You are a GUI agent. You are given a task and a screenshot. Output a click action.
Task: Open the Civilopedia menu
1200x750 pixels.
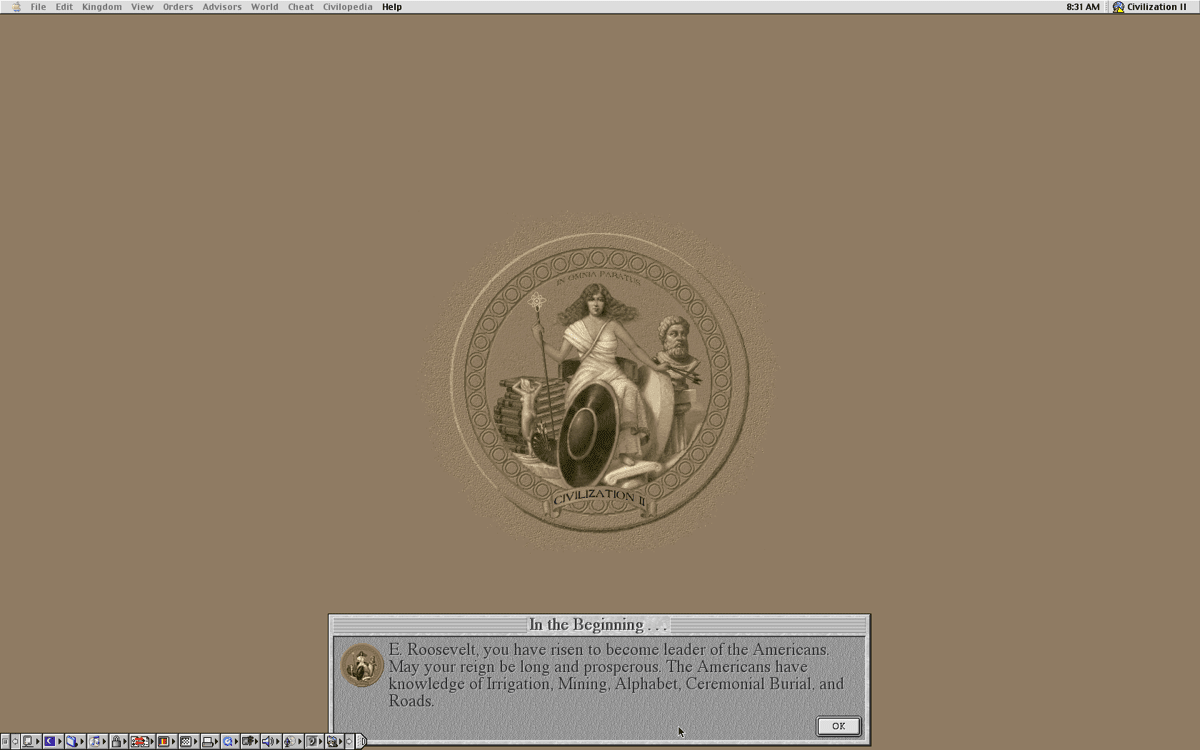pos(347,7)
